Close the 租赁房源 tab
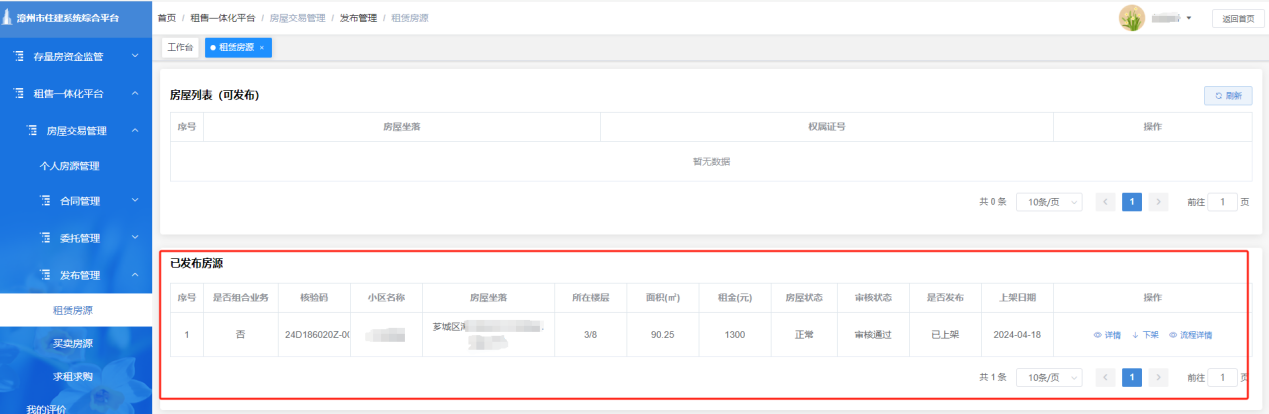The image size is (1269, 414). pos(262,48)
